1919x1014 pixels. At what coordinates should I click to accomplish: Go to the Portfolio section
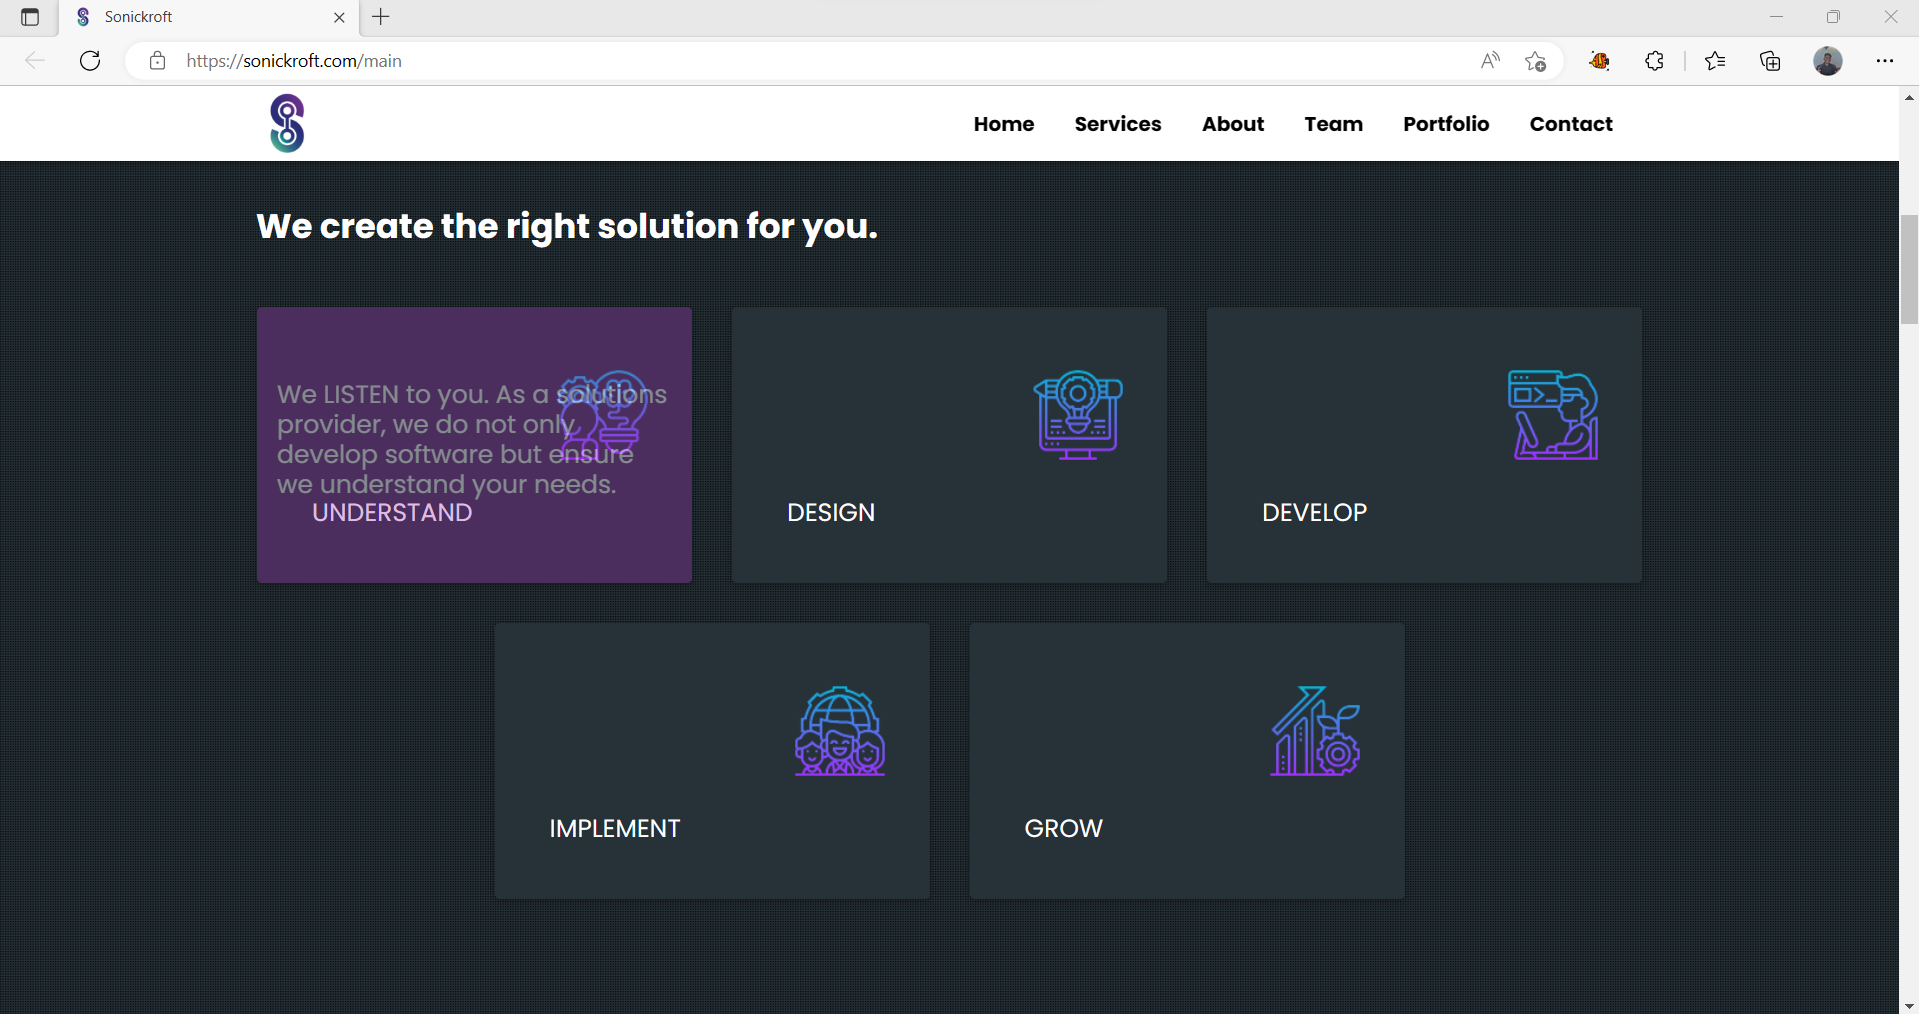point(1445,124)
